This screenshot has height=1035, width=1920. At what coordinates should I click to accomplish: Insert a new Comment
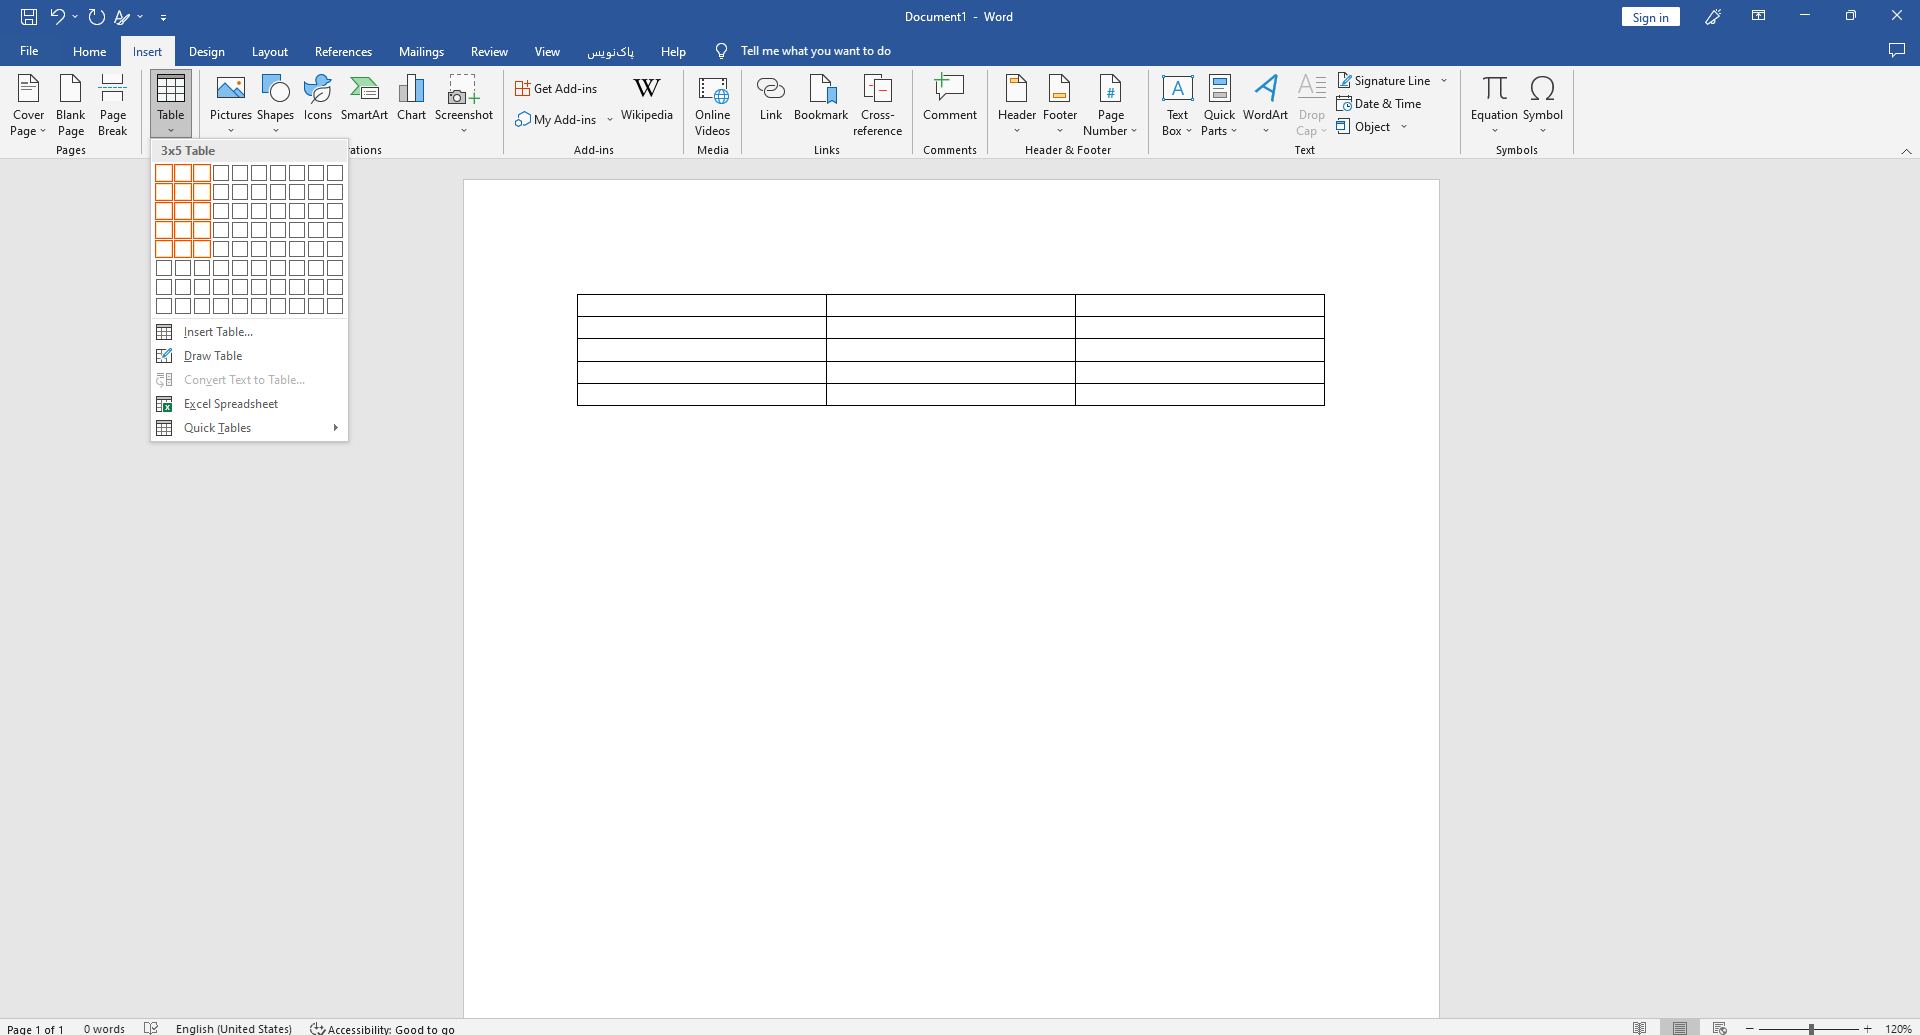949,99
